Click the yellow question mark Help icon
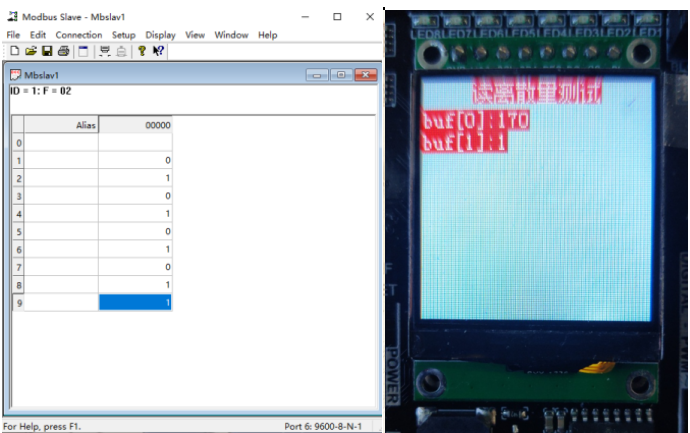The height and width of the screenshot is (433, 690). [x=142, y=51]
